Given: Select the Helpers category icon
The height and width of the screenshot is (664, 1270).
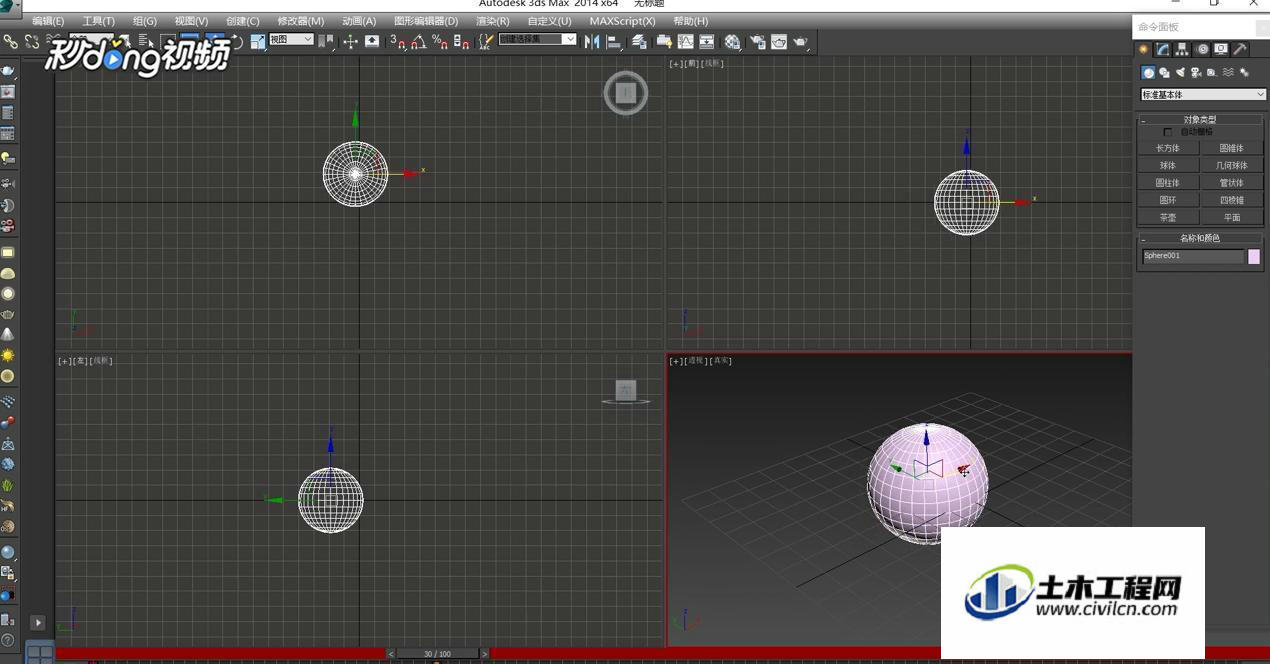Looking at the screenshot, I should coord(1212,72).
